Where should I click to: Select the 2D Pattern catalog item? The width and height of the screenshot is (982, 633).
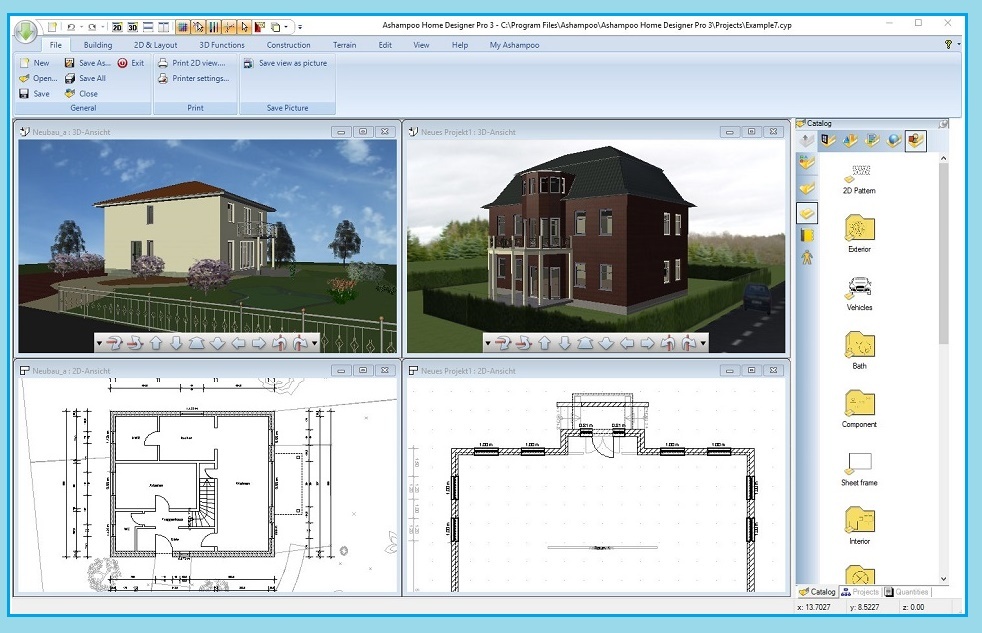coord(858,176)
